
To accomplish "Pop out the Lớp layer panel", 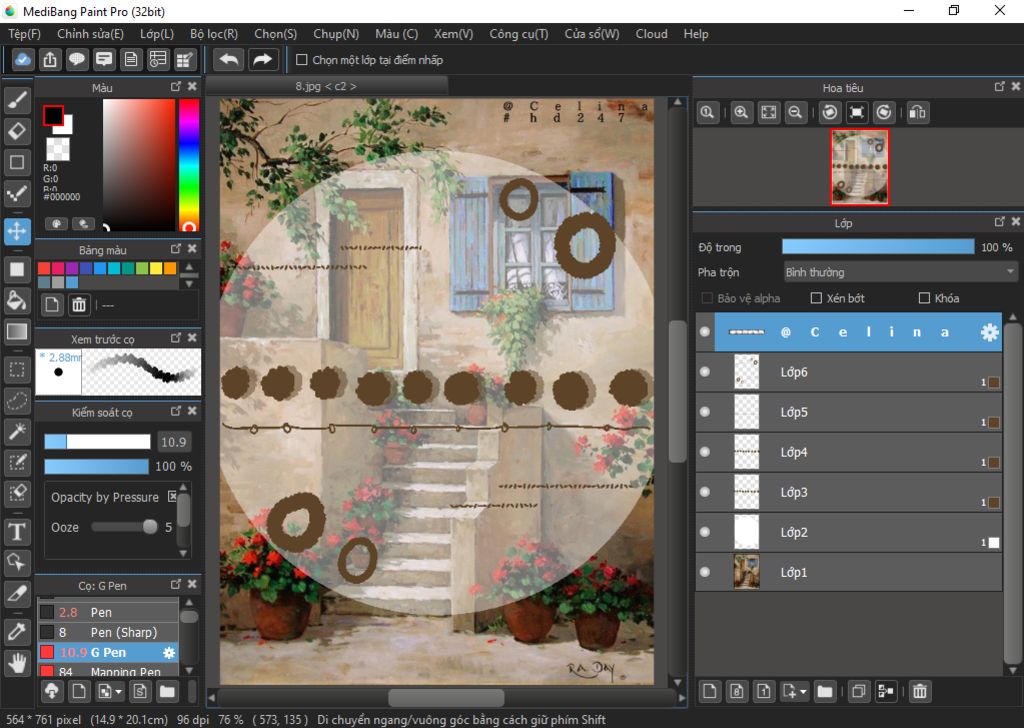I will (x=999, y=221).
